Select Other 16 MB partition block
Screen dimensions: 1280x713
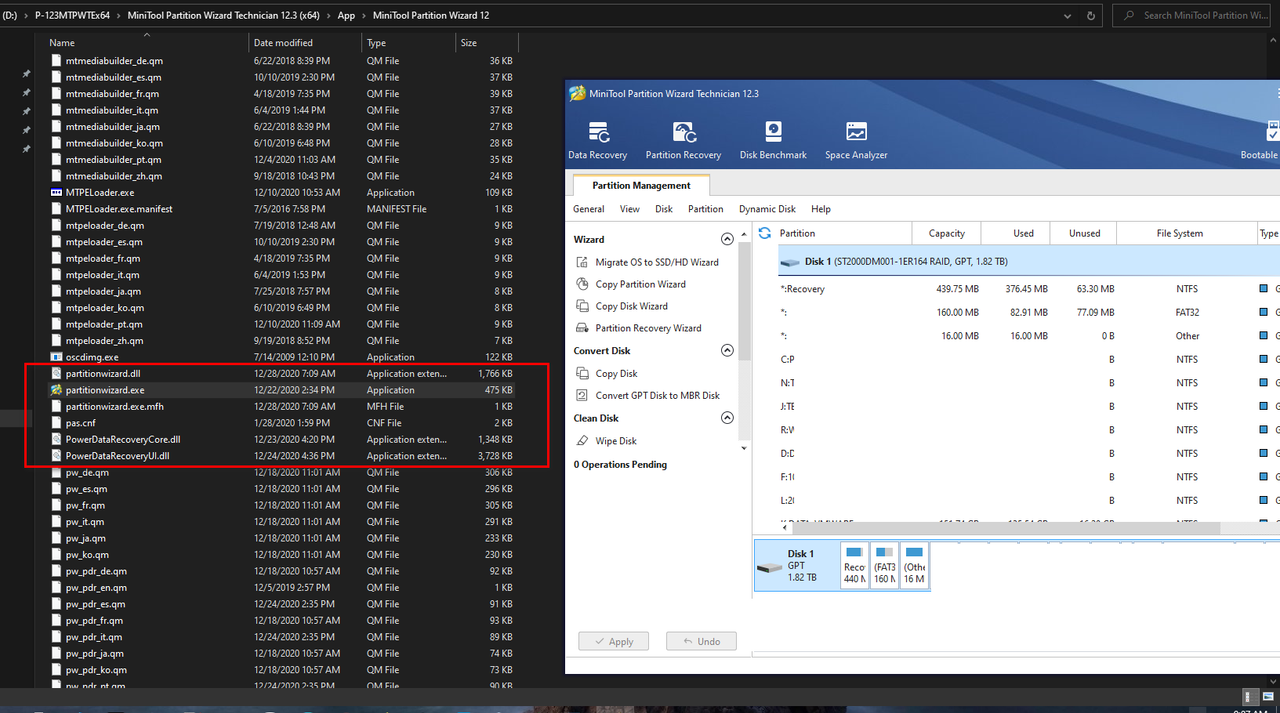point(914,566)
